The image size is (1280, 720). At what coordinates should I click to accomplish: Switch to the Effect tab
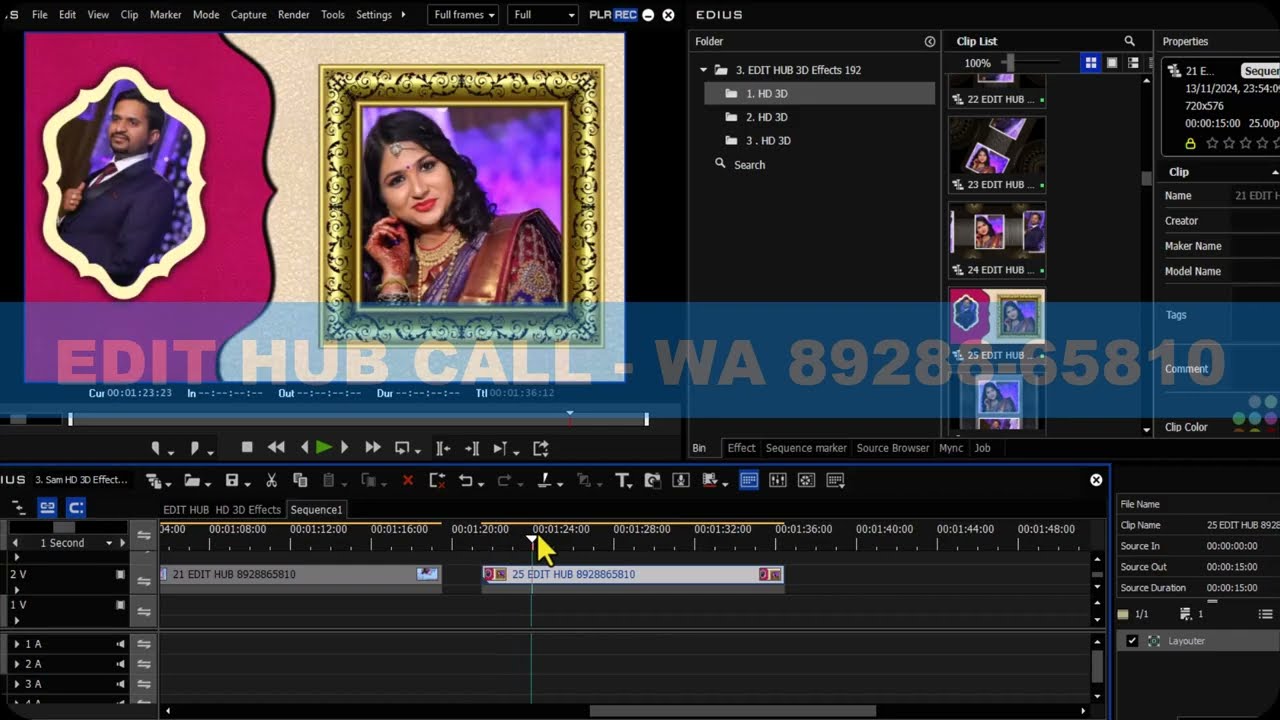[x=741, y=448]
